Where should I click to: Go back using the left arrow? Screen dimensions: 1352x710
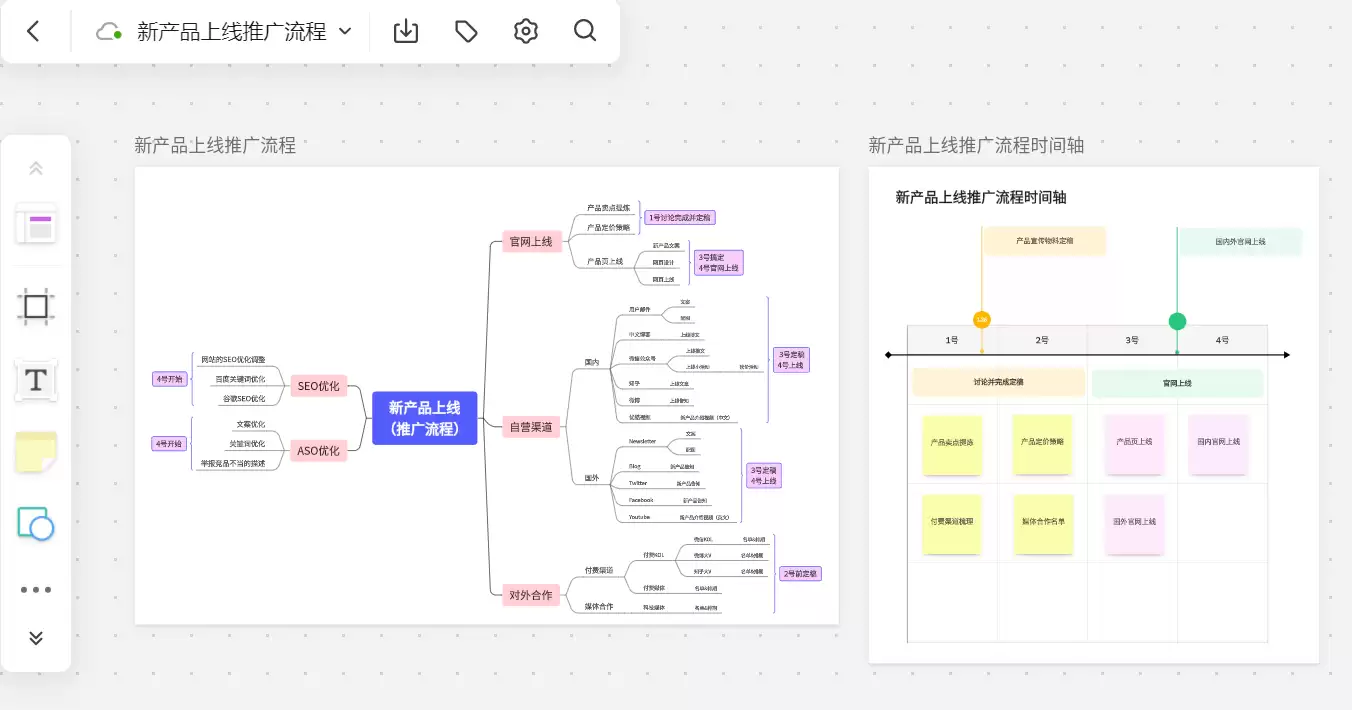(33, 31)
